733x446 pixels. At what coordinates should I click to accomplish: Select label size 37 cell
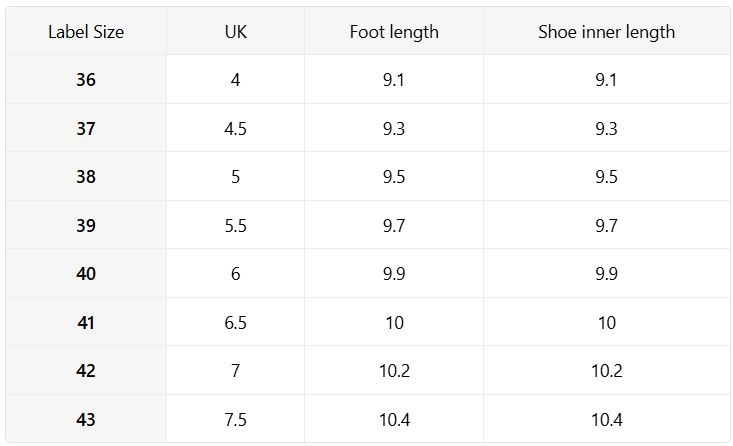click(x=86, y=128)
